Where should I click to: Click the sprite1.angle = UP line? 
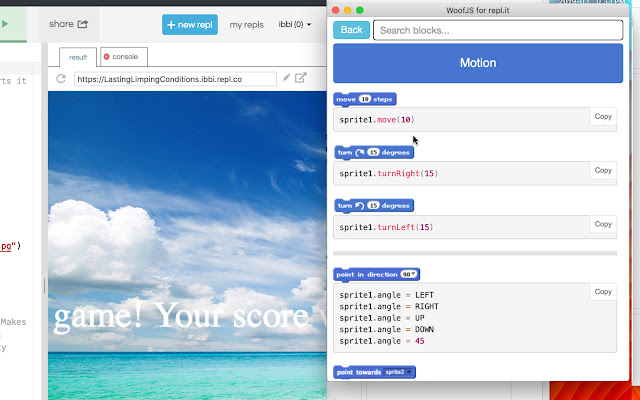(x=382, y=318)
